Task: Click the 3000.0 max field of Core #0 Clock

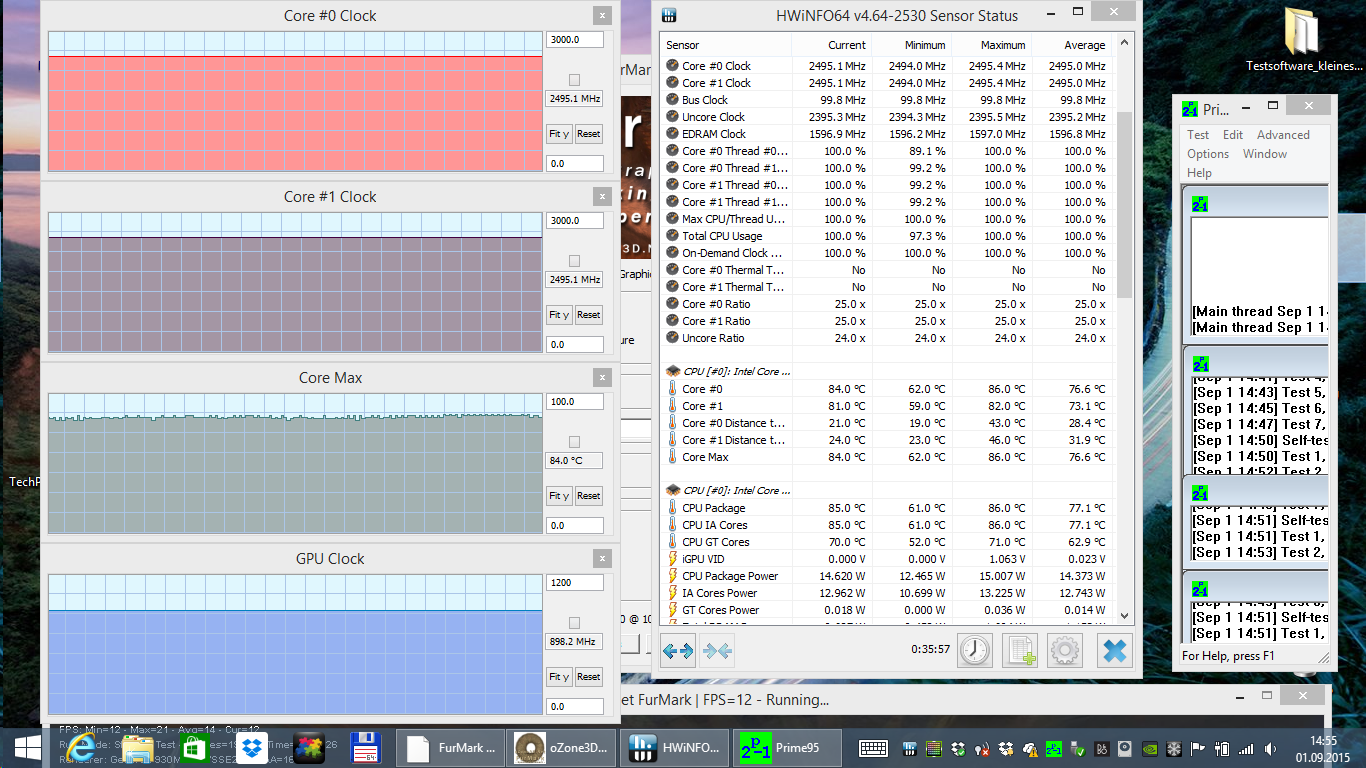Action: (x=575, y=40)
